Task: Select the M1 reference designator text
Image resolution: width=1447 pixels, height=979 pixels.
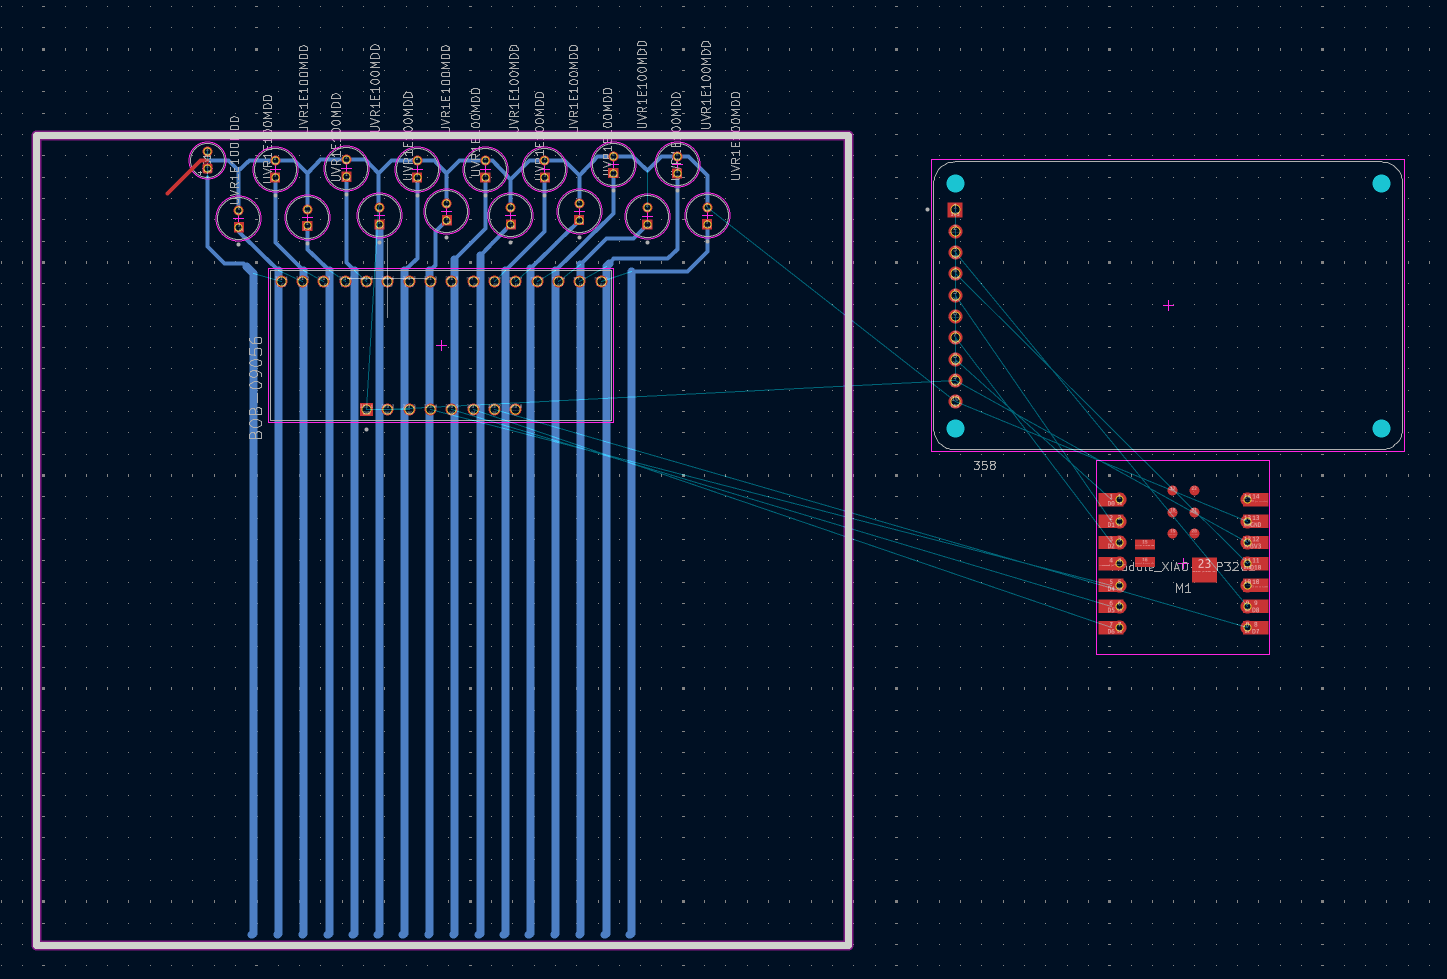Action: (1183, 589)
